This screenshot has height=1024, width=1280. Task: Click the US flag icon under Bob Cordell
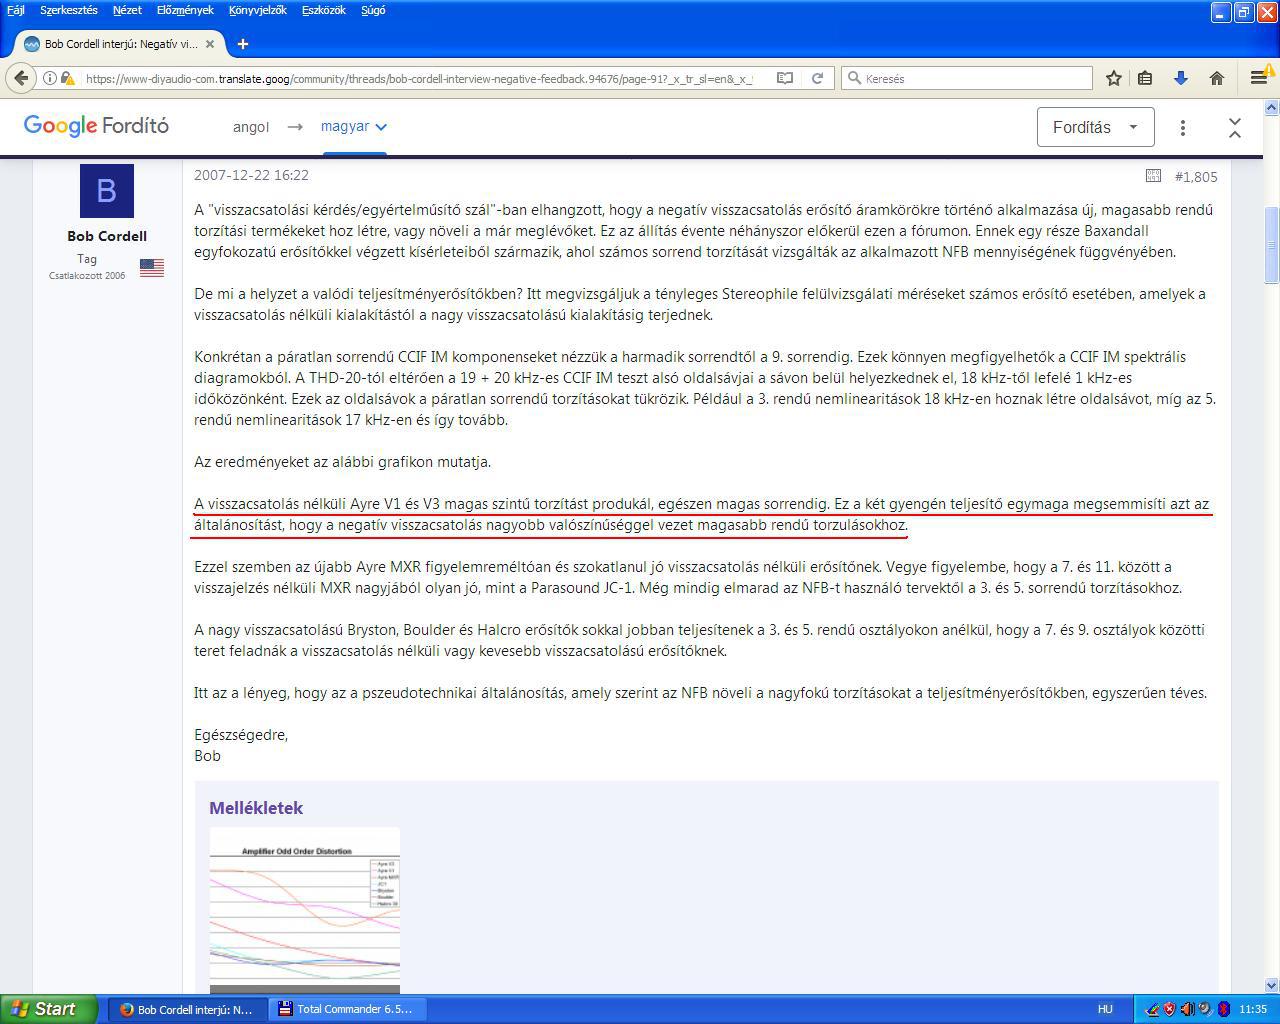pos(152,267)
